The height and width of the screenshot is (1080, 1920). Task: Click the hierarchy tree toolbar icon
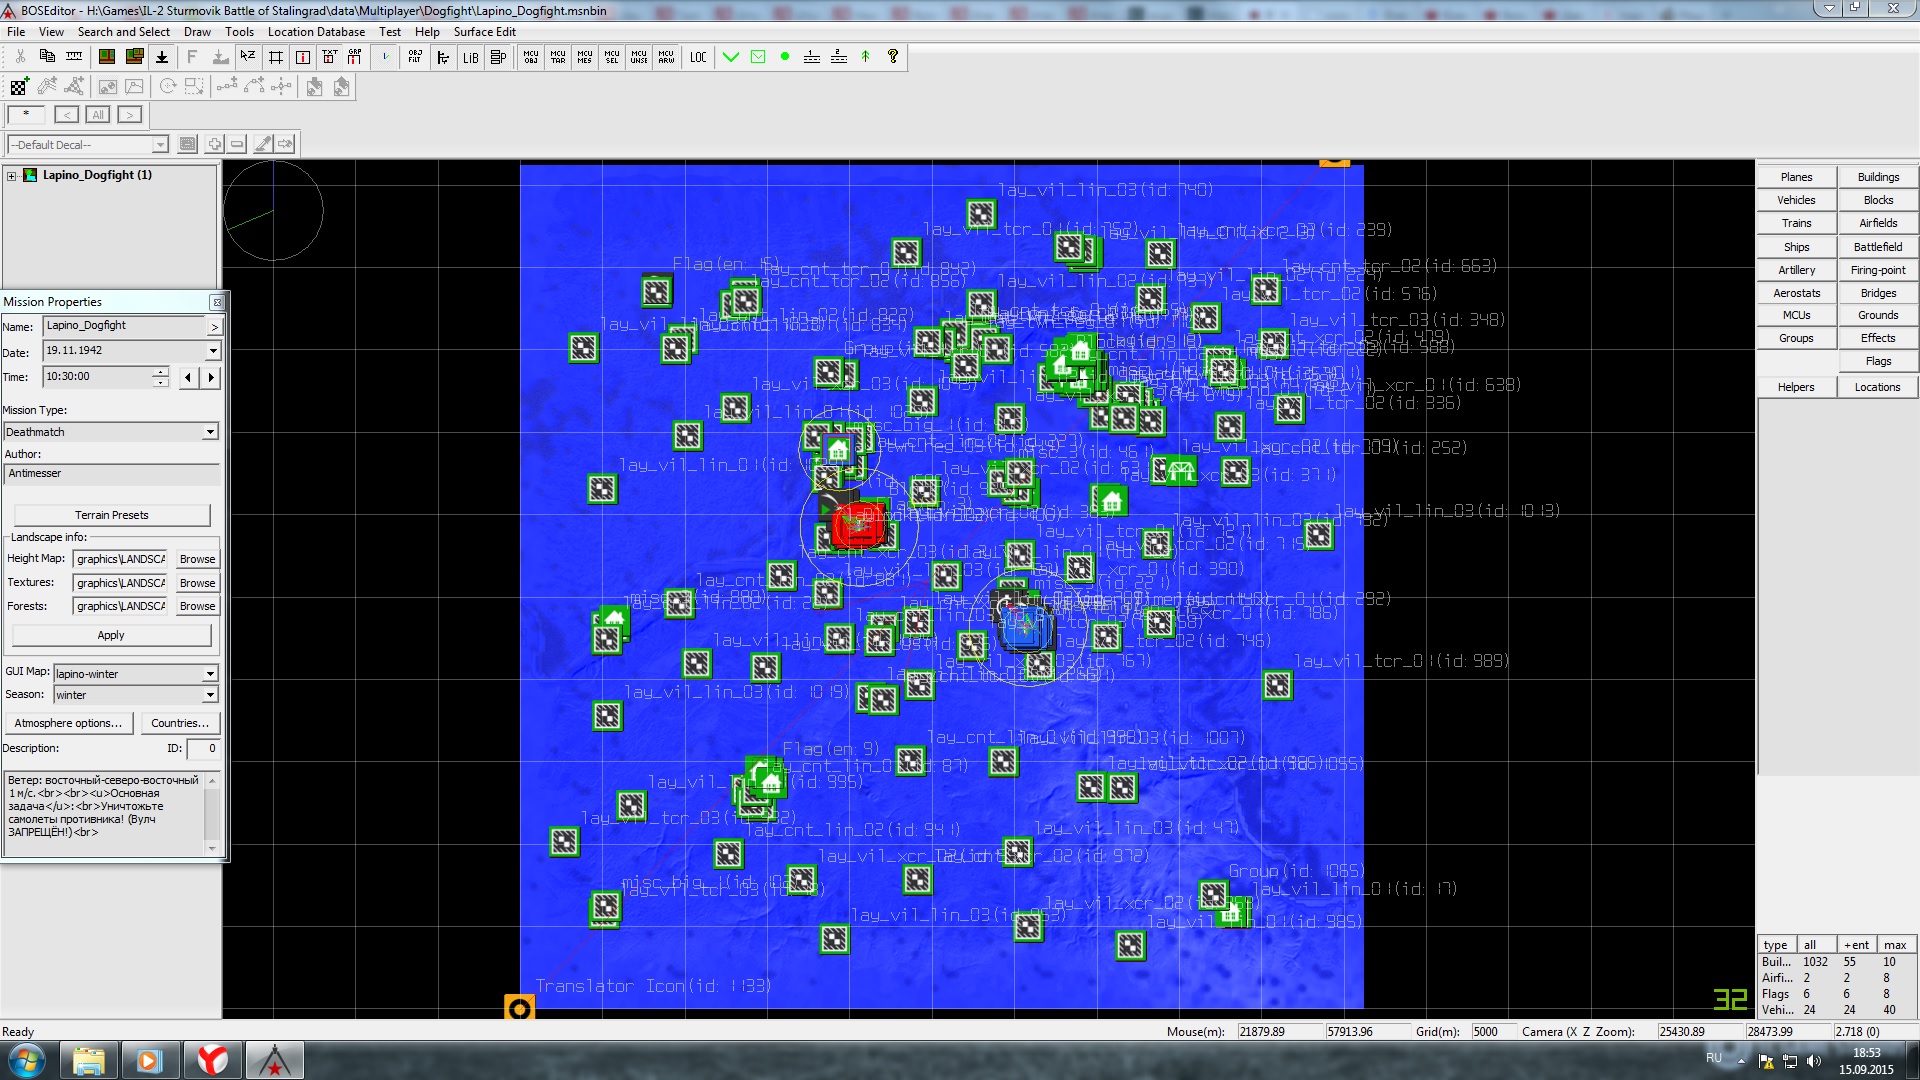tap(443, 57)
